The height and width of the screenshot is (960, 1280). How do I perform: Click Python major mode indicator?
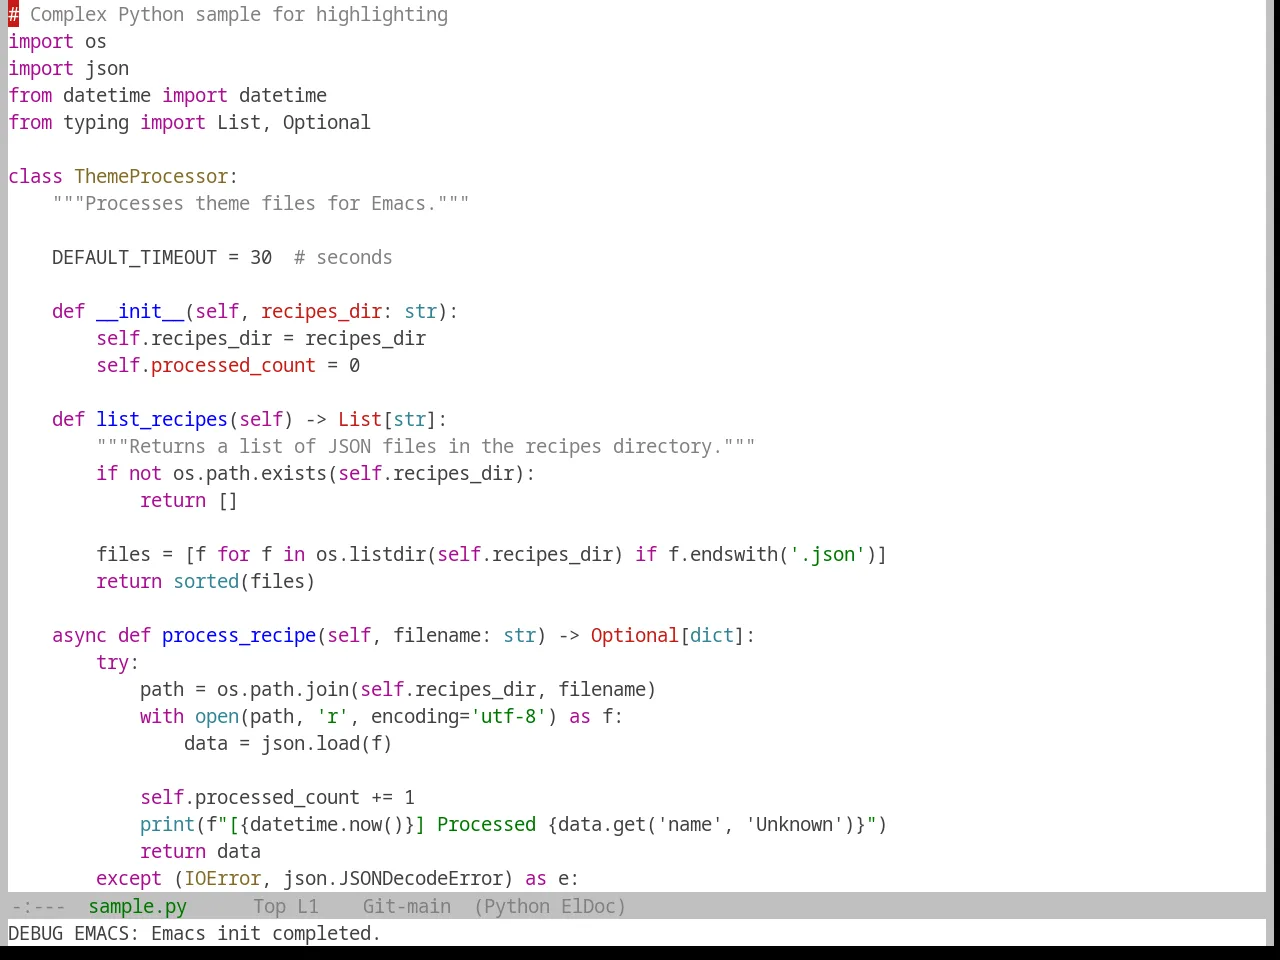click(516, 906)
